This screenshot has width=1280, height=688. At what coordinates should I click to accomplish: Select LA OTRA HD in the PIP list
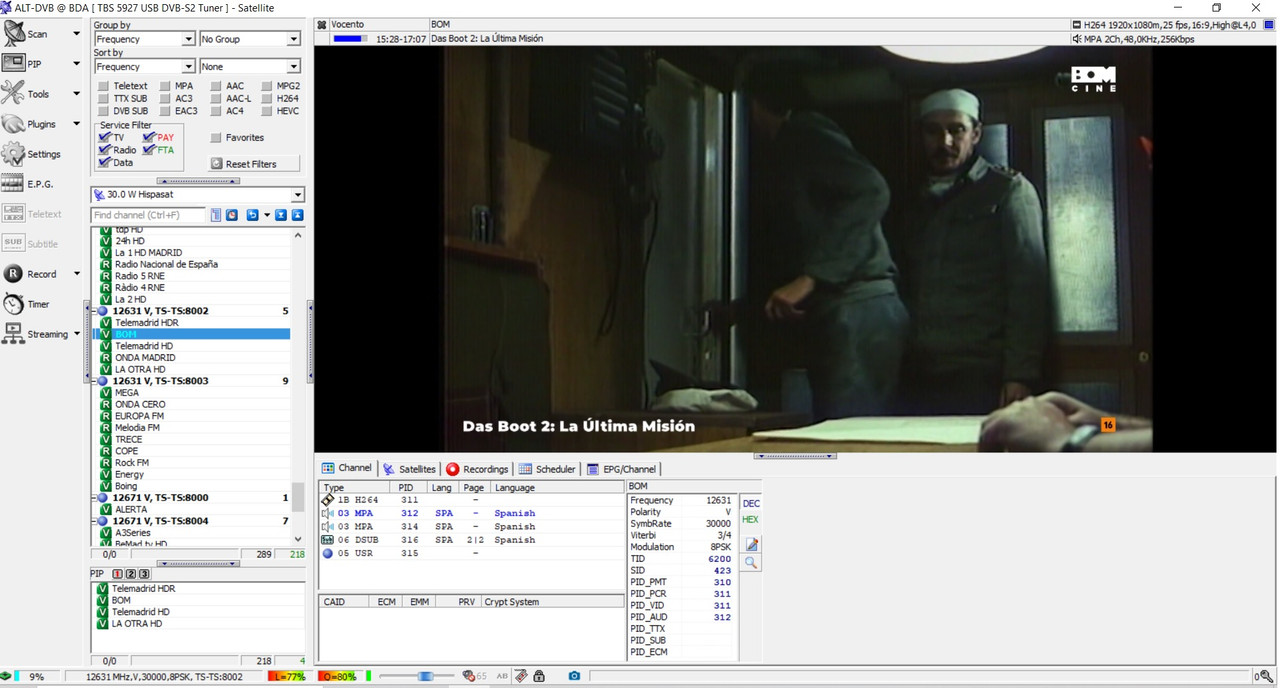point(137,624)
